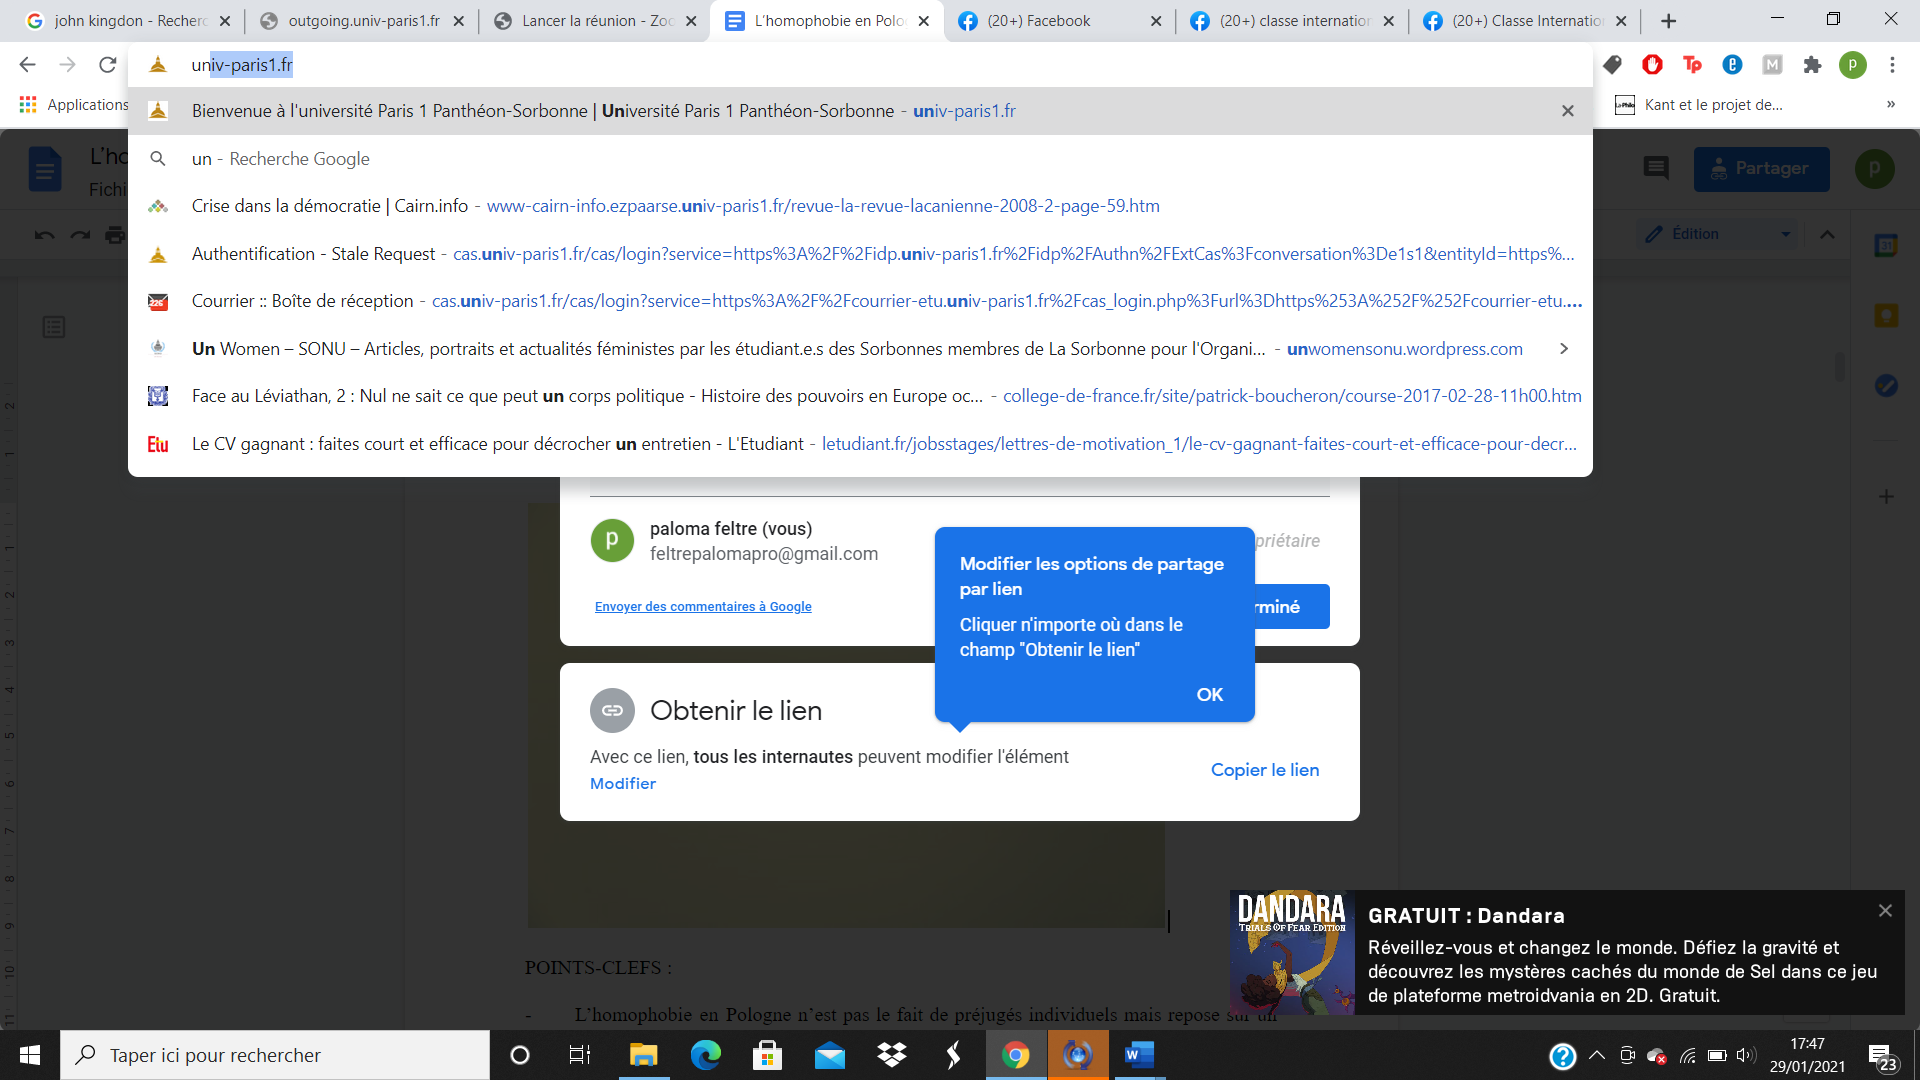Viewport: 1920px width, 1080px height.
Task: Click the Google Docs comment history icon
Action: [1656, 168]
